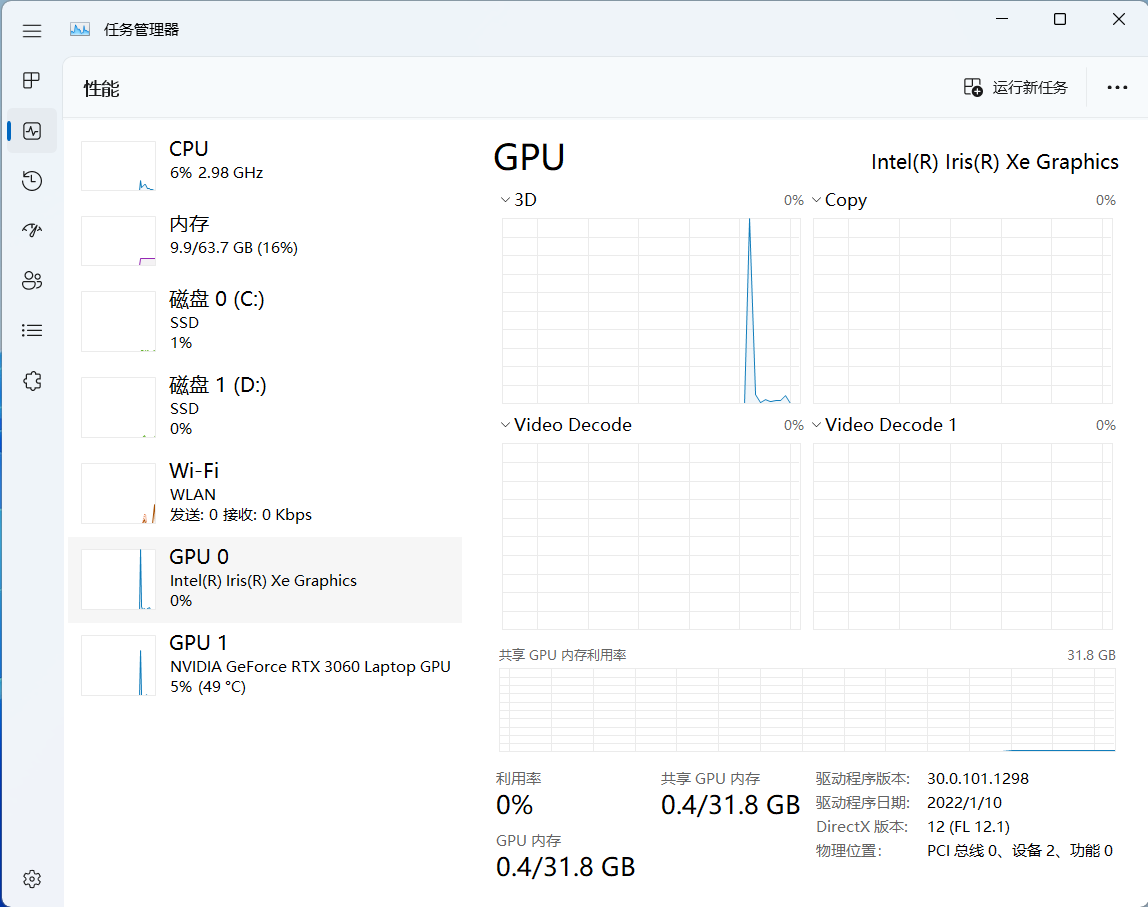The height and width of the screenshot is (907, 1148).
Task: Click the shared GPU memory usage graph
Action: (x=806, y=710)
